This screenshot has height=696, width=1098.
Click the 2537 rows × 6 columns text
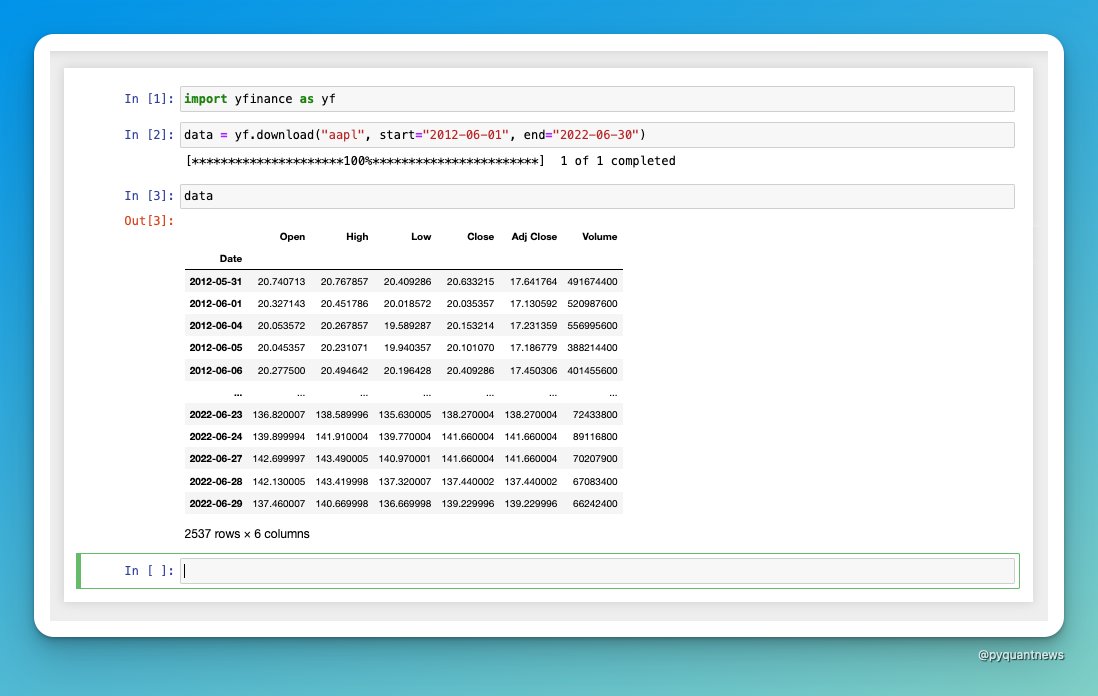(245, 533)
